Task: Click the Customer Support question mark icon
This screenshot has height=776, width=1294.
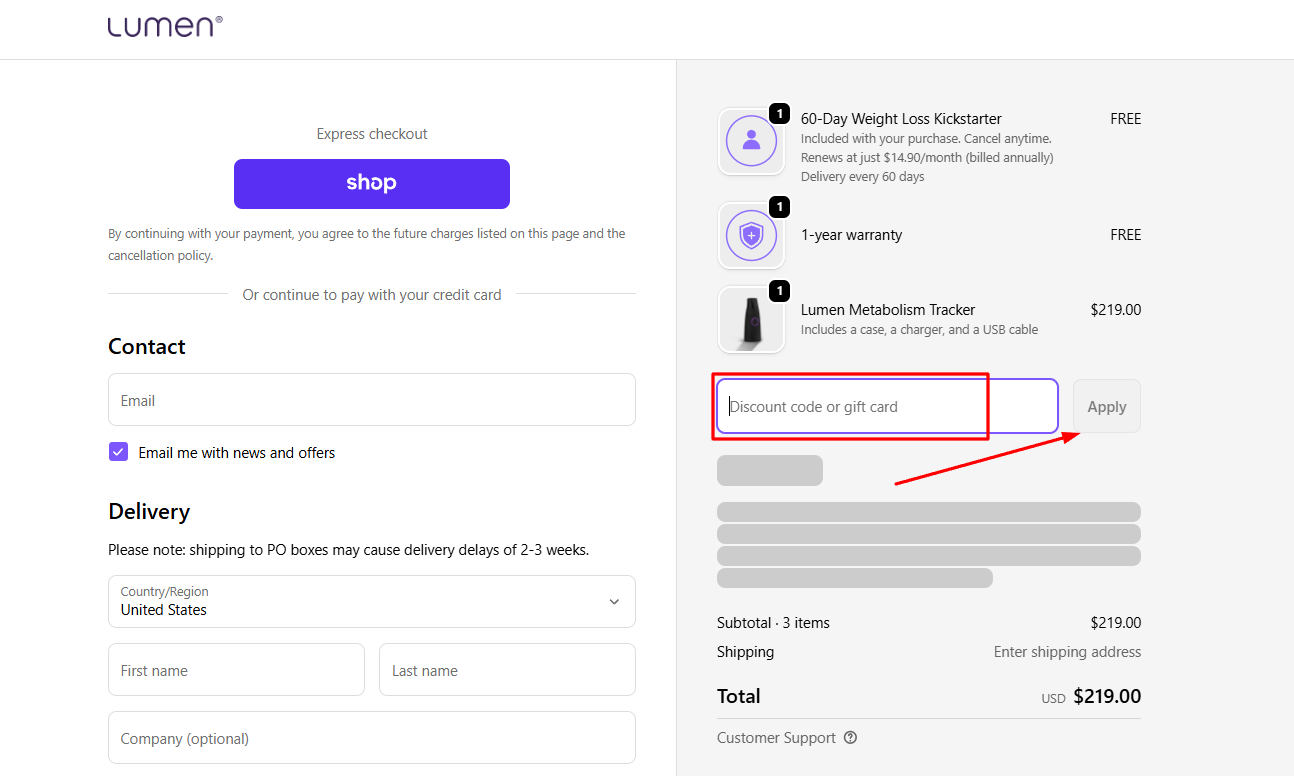Action: 850,737
